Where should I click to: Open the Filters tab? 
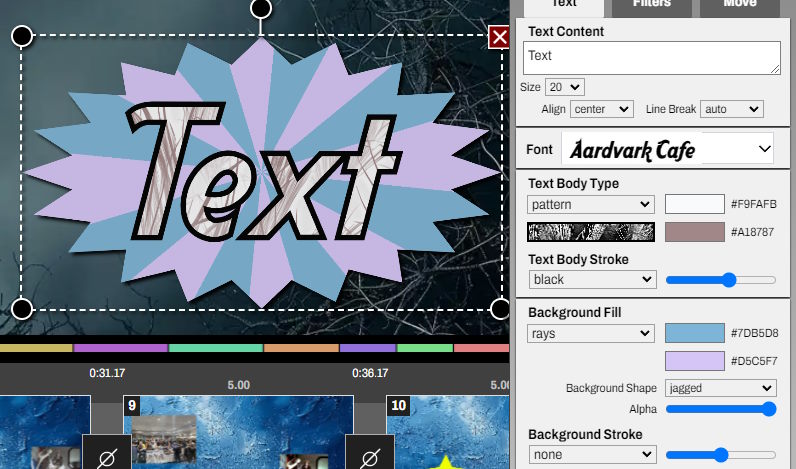click(654, 5)
